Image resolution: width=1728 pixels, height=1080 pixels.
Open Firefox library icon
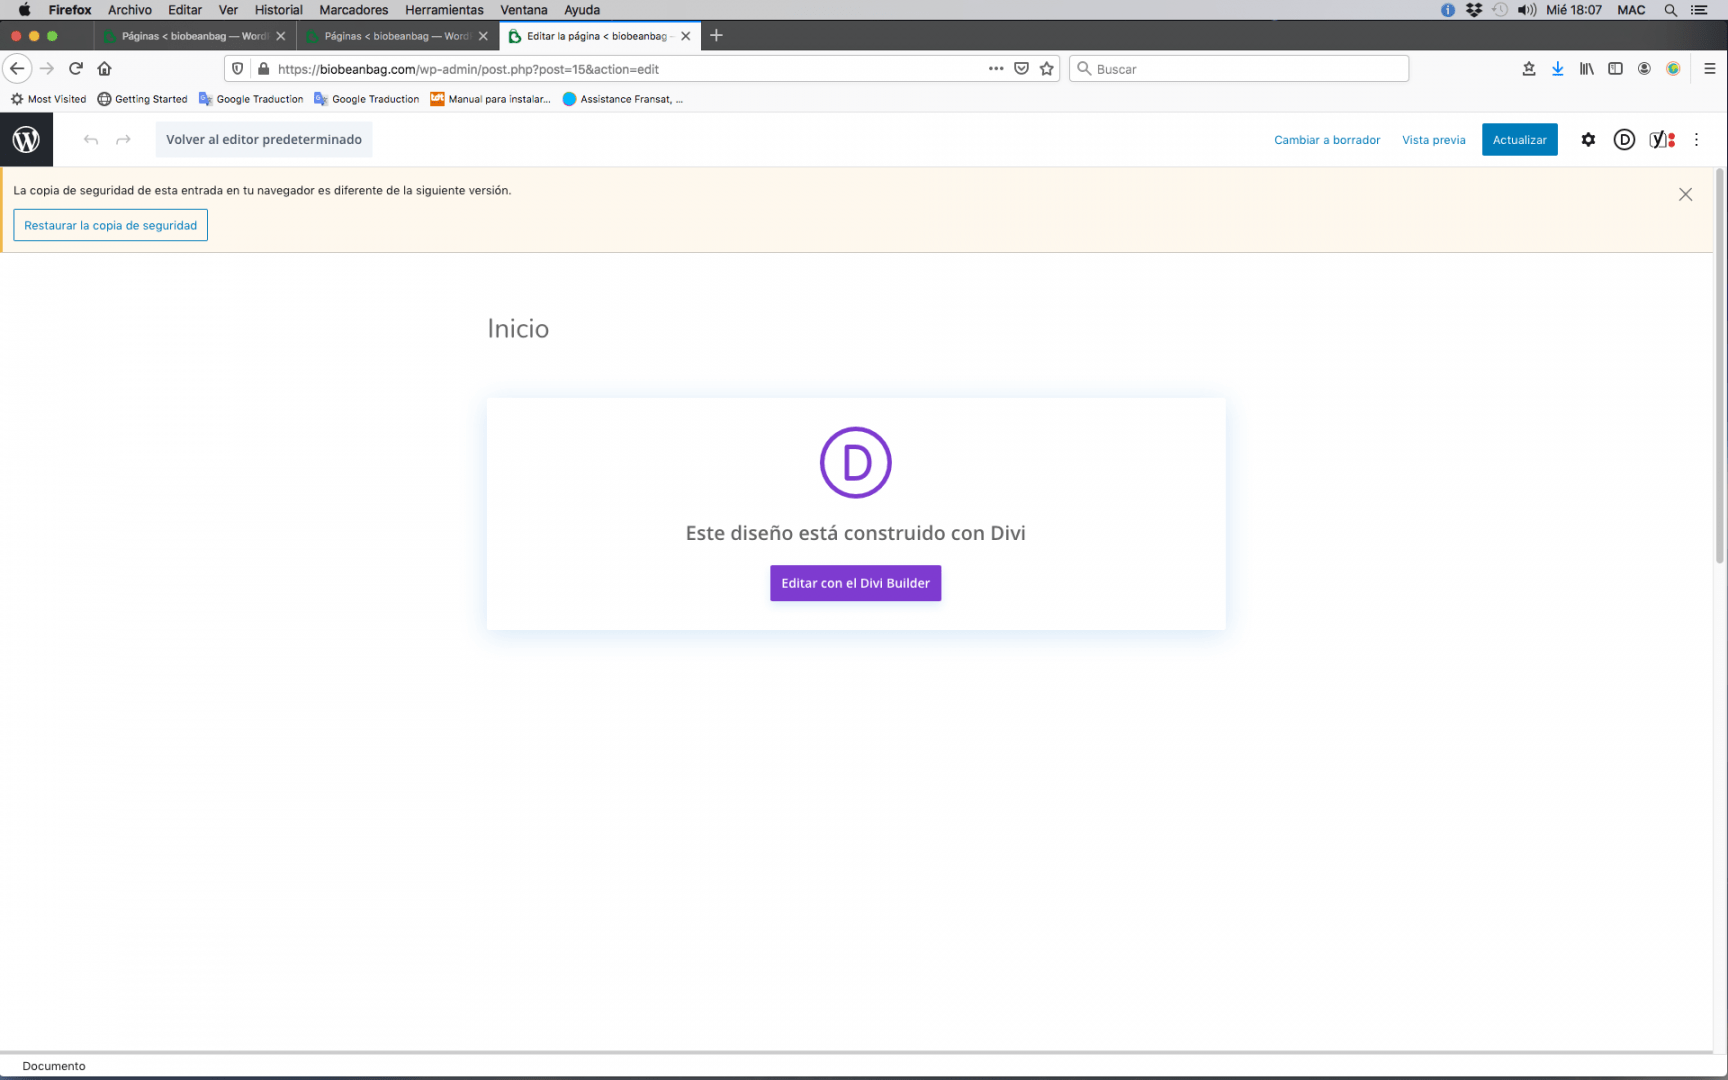1586,69
